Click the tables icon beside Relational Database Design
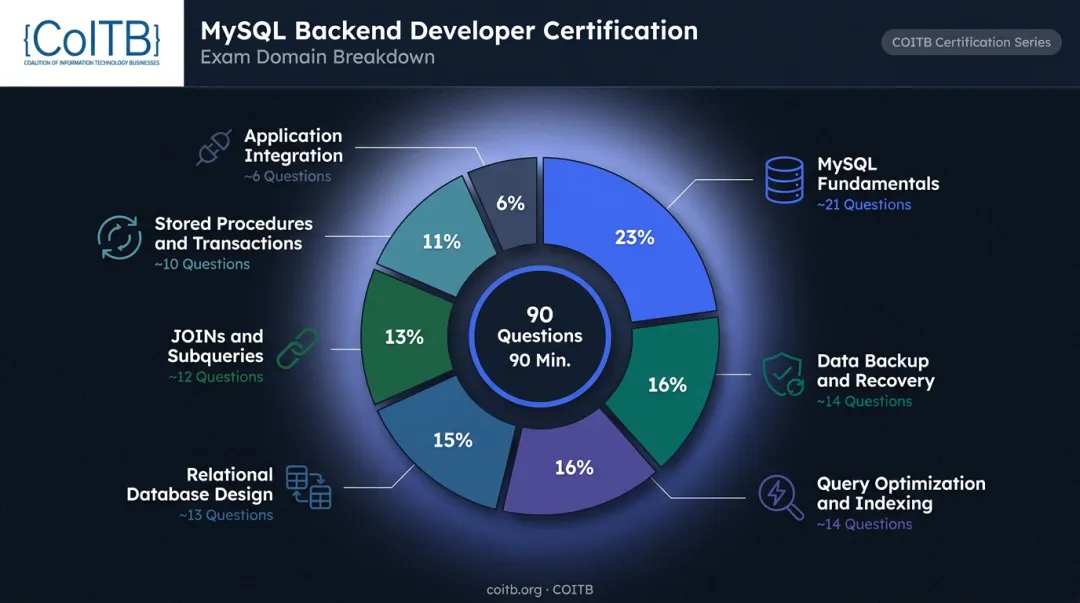Image resolution: width=1080 pixels, height=603 pixels. click(x=309, y=487)
